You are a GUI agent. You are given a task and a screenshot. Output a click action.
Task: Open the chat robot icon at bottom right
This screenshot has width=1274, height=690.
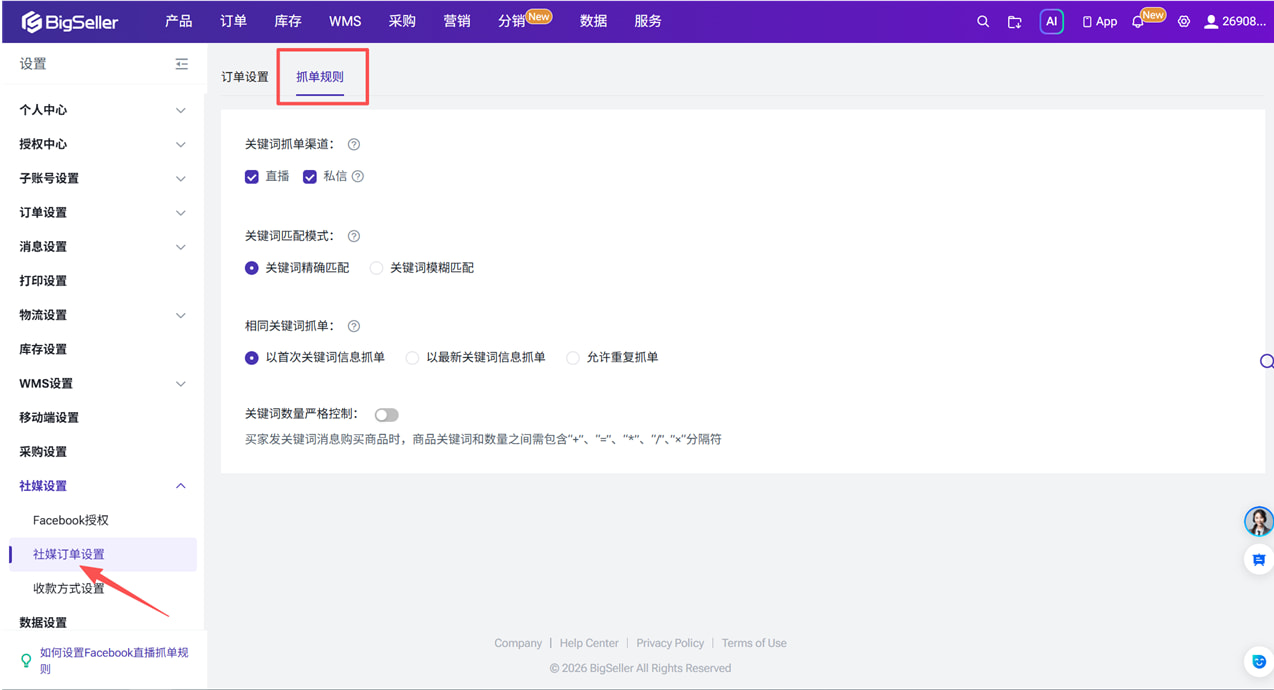click(x=1259, y=661)
